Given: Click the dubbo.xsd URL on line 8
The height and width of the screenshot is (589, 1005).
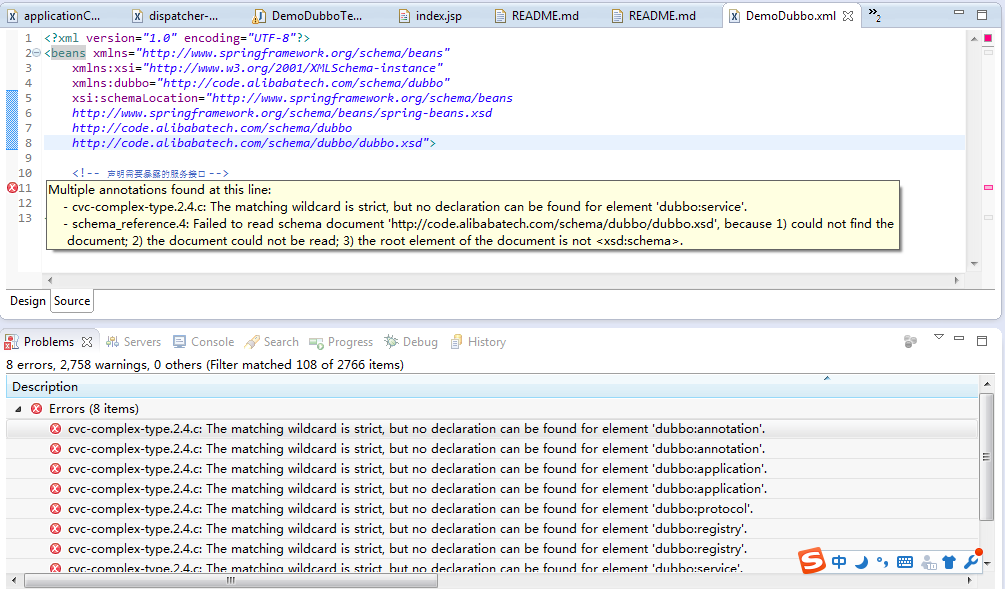Looking at the screenshot, I should pyautogui.click(x=247, y=143).
